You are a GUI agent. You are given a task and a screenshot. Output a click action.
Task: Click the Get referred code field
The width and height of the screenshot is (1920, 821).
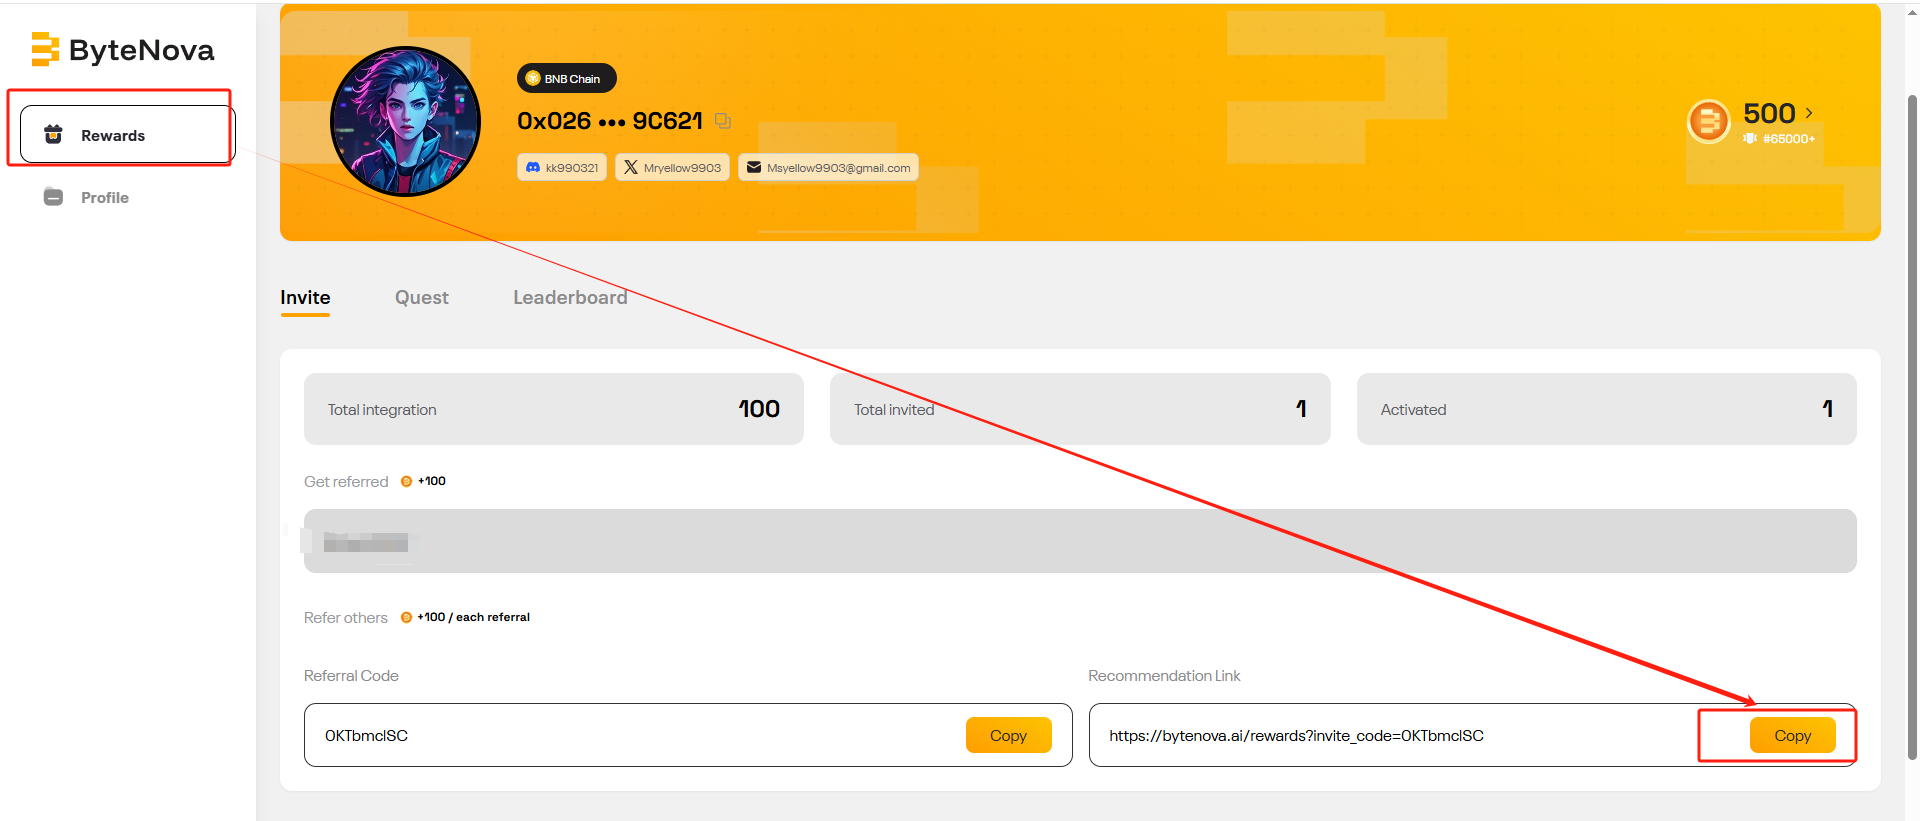pos(1080,541)
